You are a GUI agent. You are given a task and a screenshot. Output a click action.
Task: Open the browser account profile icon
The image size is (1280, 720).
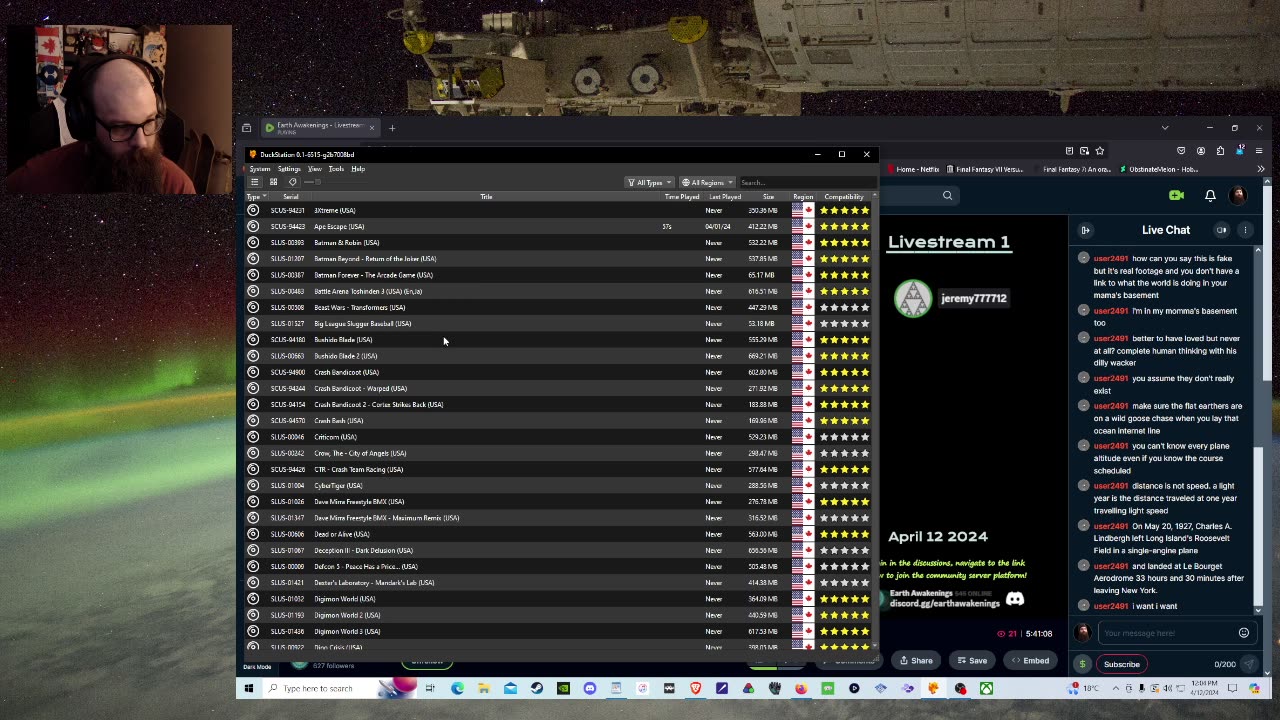click(x=1201, y=151)
